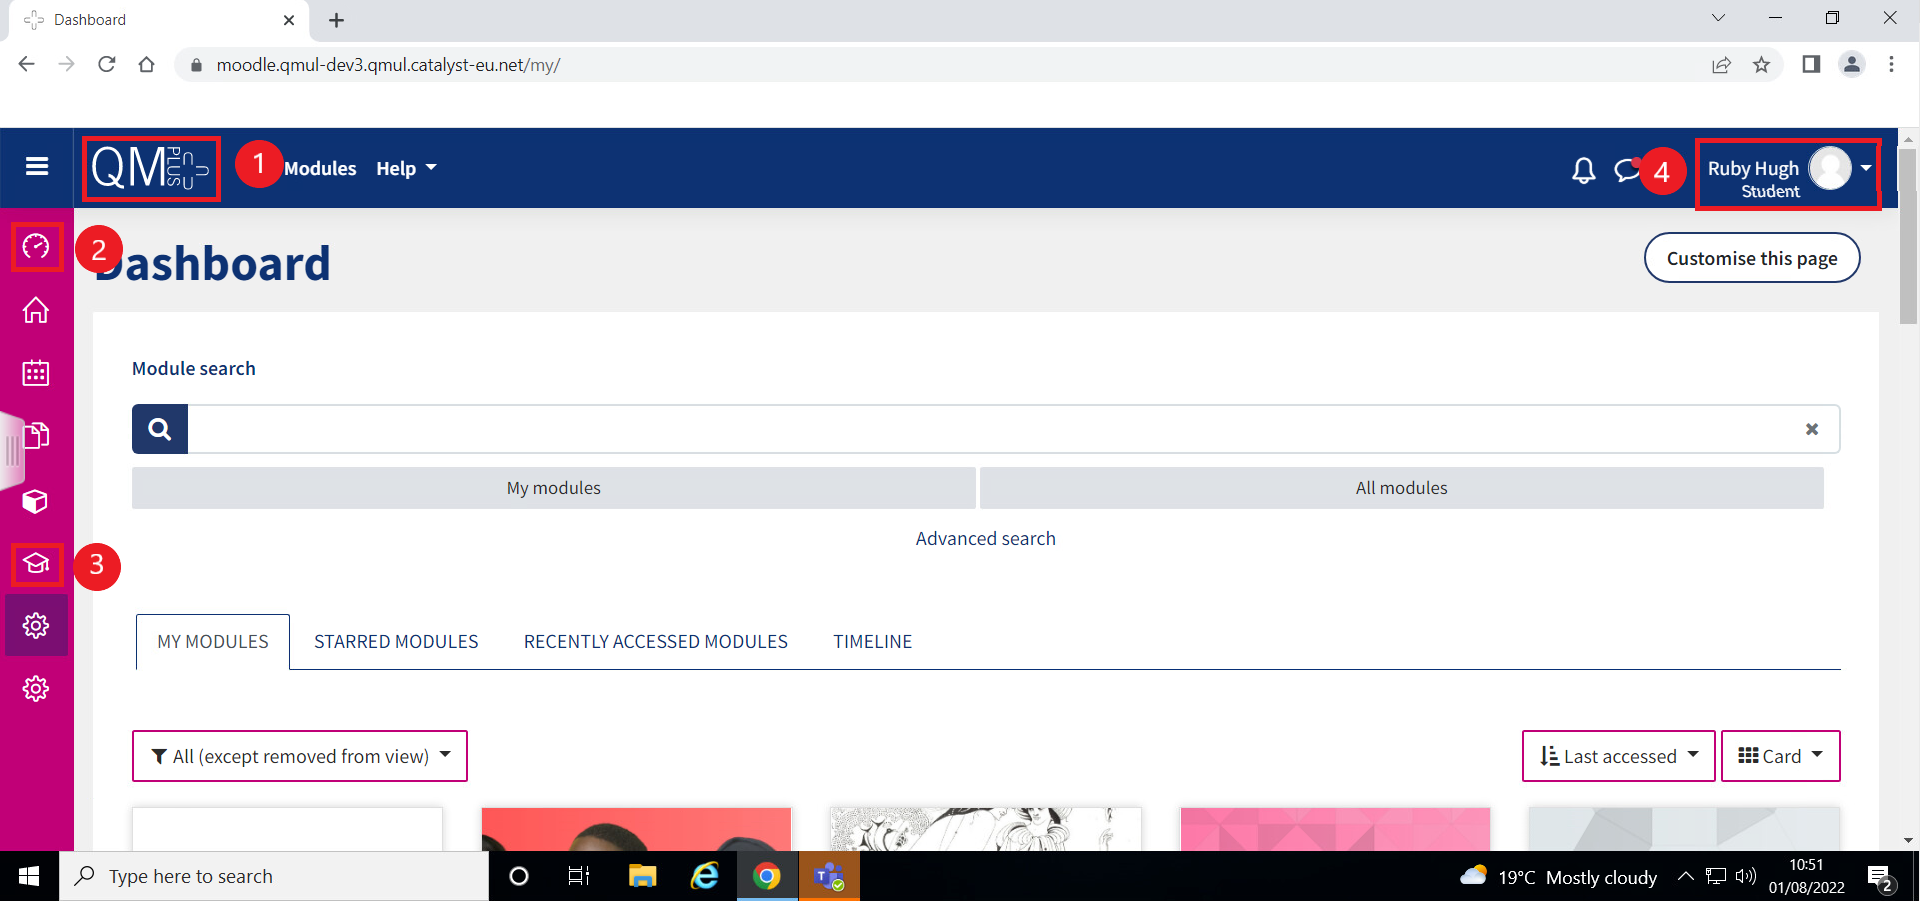This screenshot has height=901, width=1920.
Task: Toggle the hamburger navigation drawer
Action: [36, 167]
